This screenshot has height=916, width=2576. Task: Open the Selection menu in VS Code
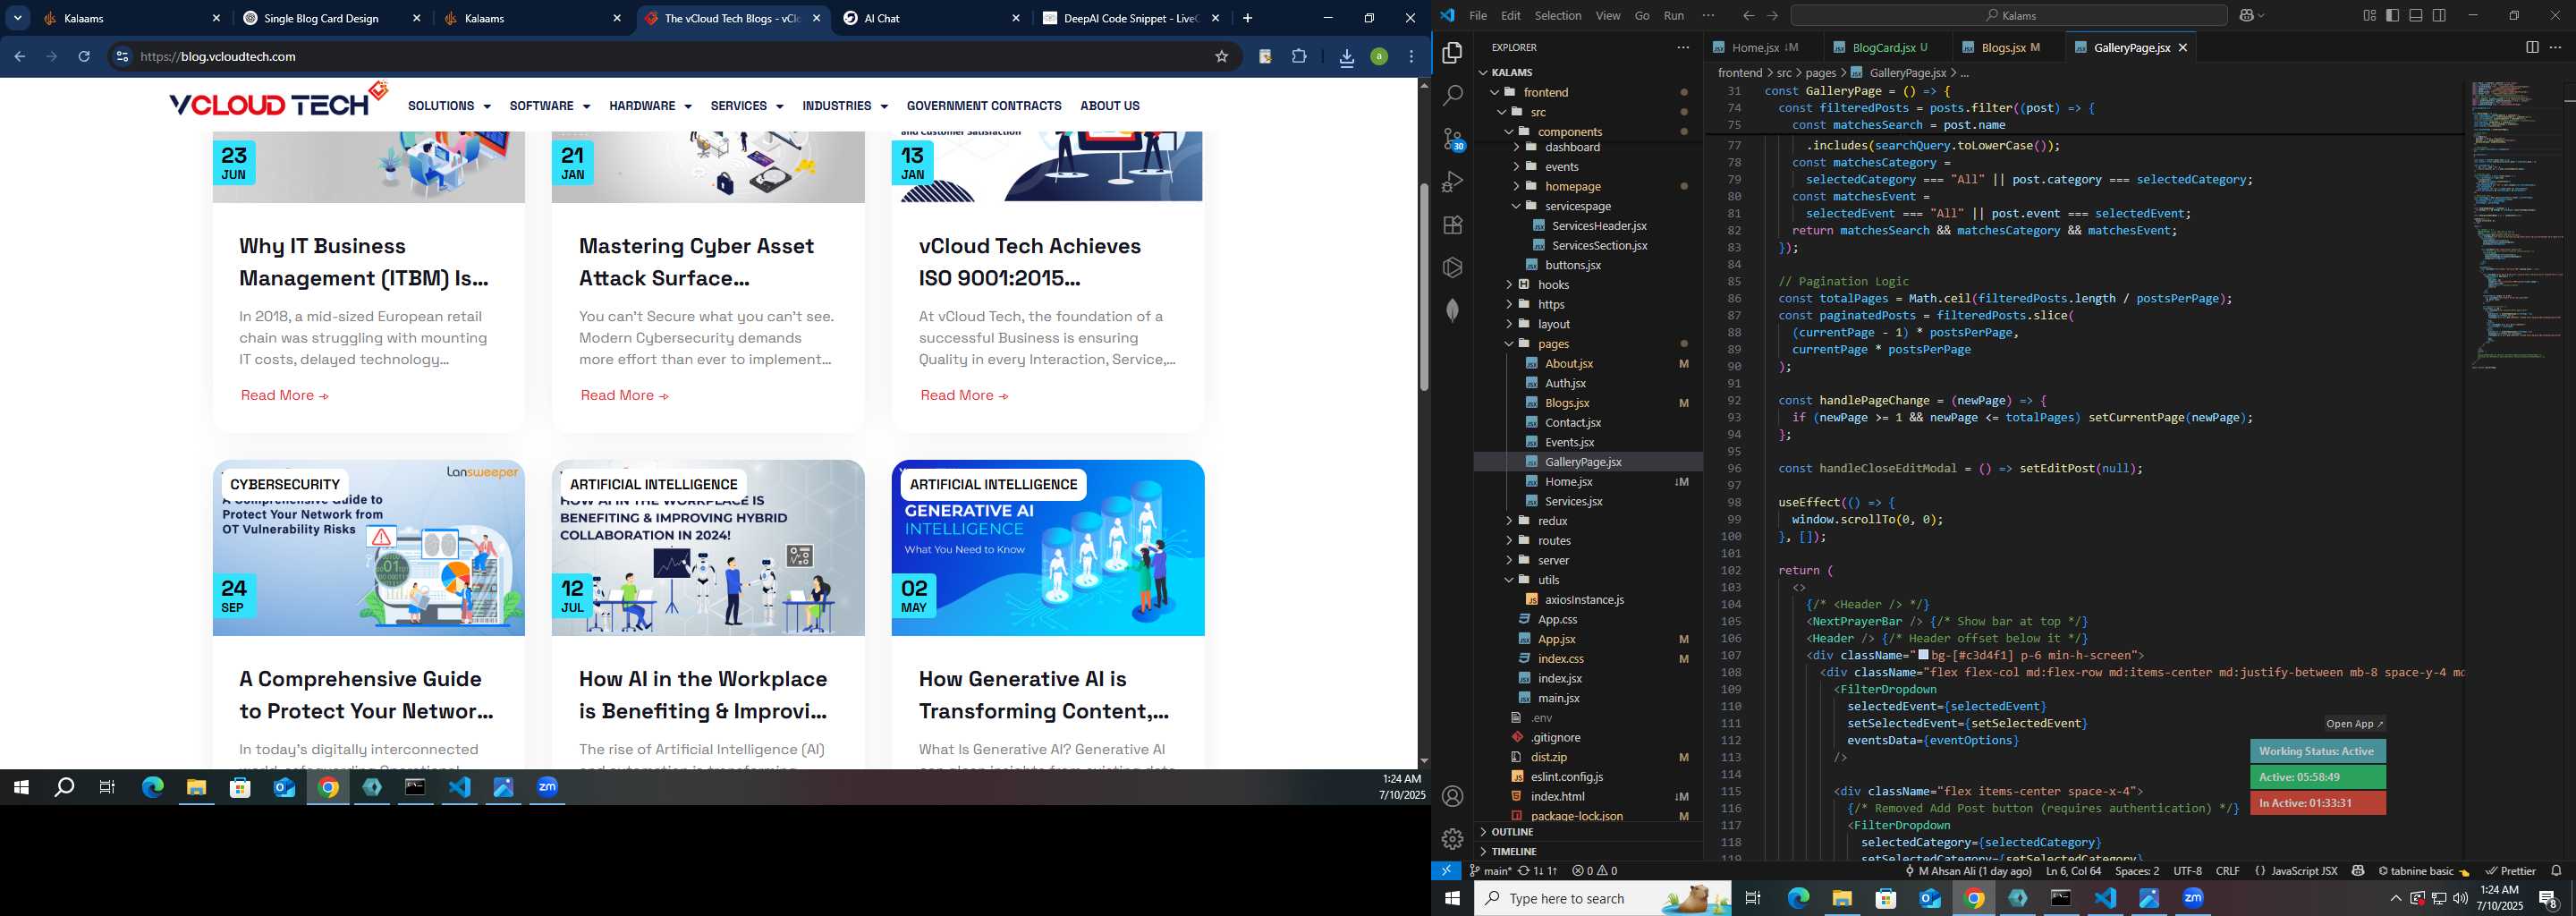tap(1558, 16)
